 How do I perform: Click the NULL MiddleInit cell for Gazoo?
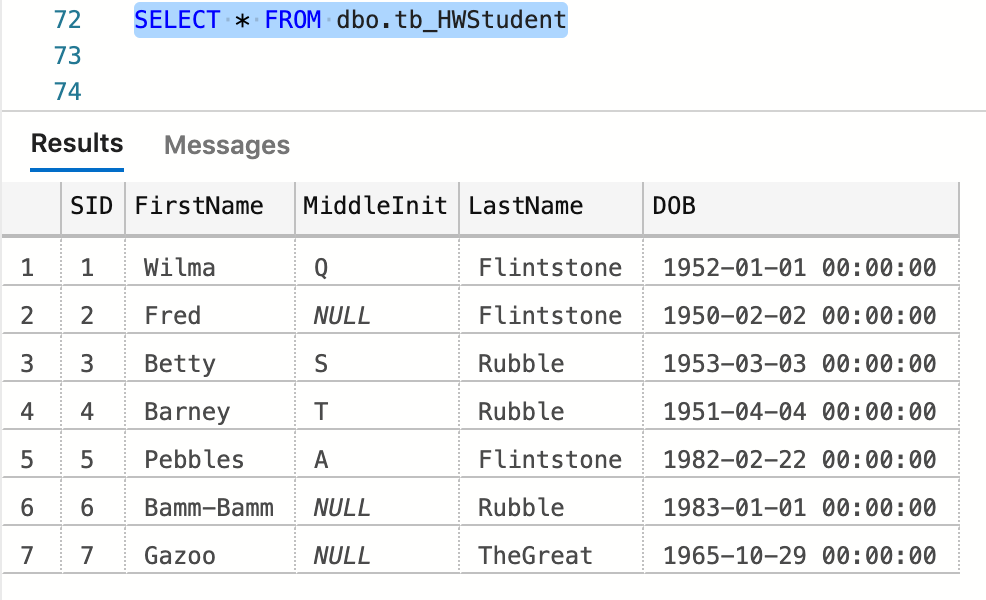tap(340, 554)
